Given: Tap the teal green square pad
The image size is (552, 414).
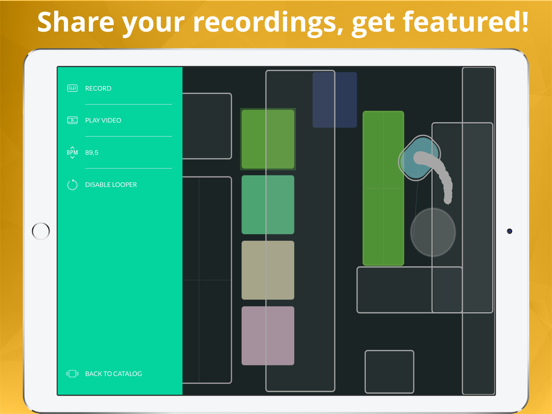Looking at the screenshot, I should click(x=268, y=205).
